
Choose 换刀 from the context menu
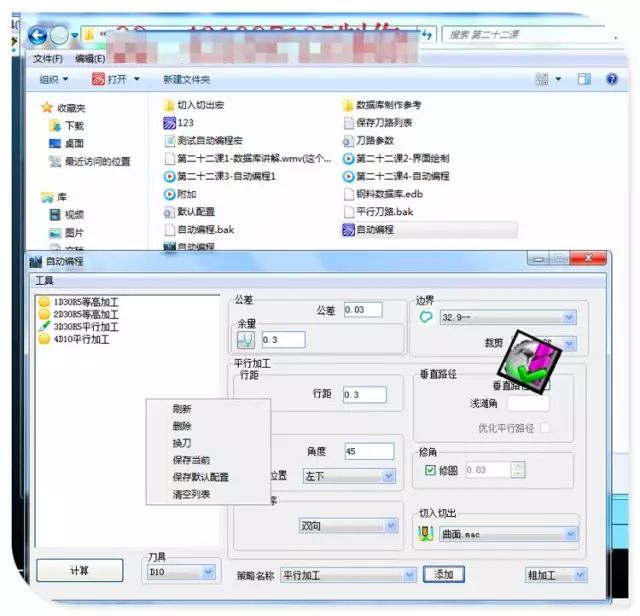(182, 443)
